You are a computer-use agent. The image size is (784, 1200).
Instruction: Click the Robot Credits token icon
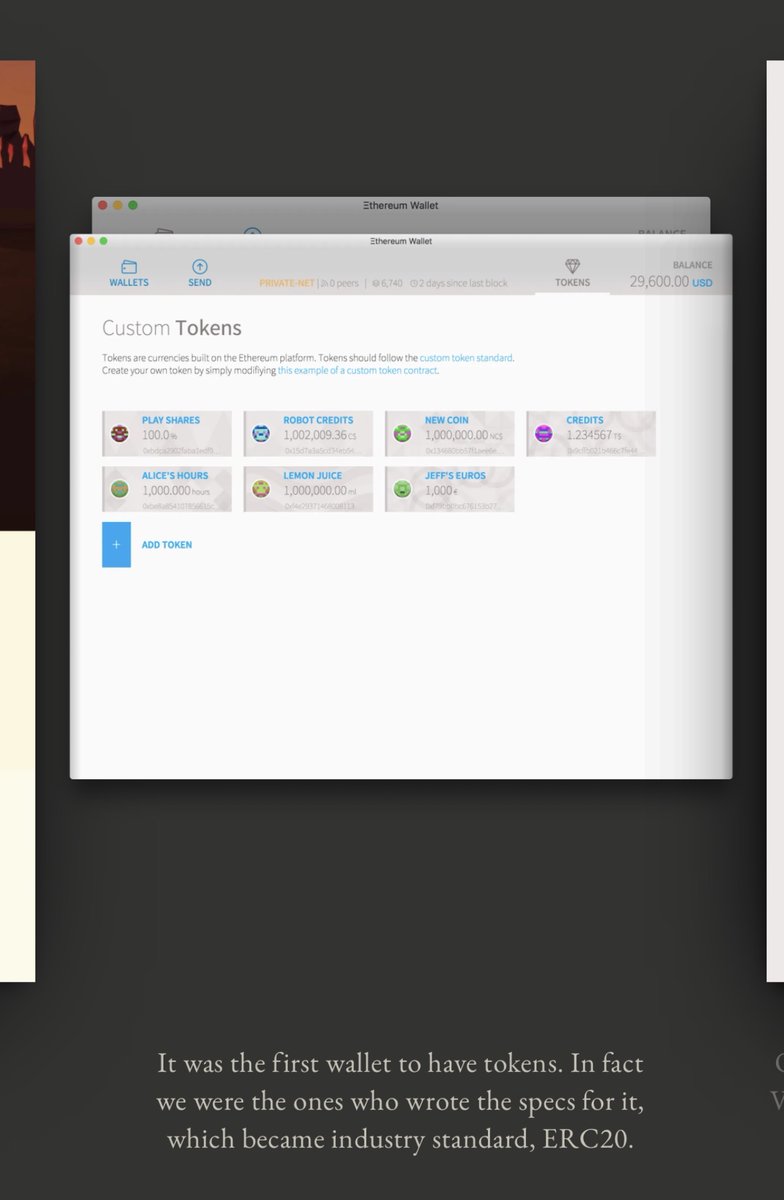[261, 434]
